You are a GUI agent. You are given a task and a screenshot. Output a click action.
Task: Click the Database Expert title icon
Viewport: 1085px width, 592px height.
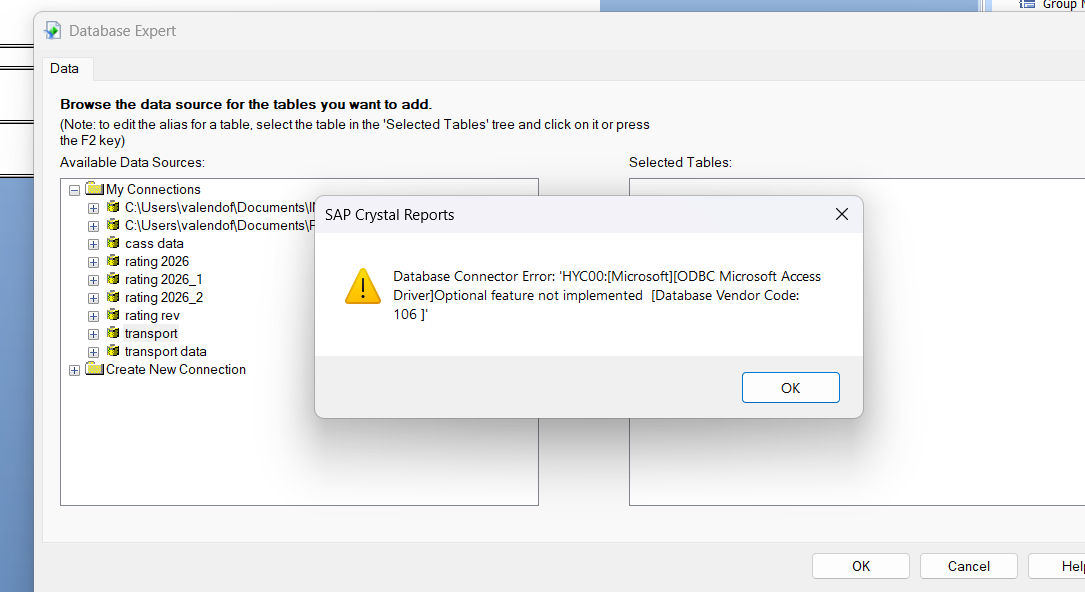pos(53,30)
